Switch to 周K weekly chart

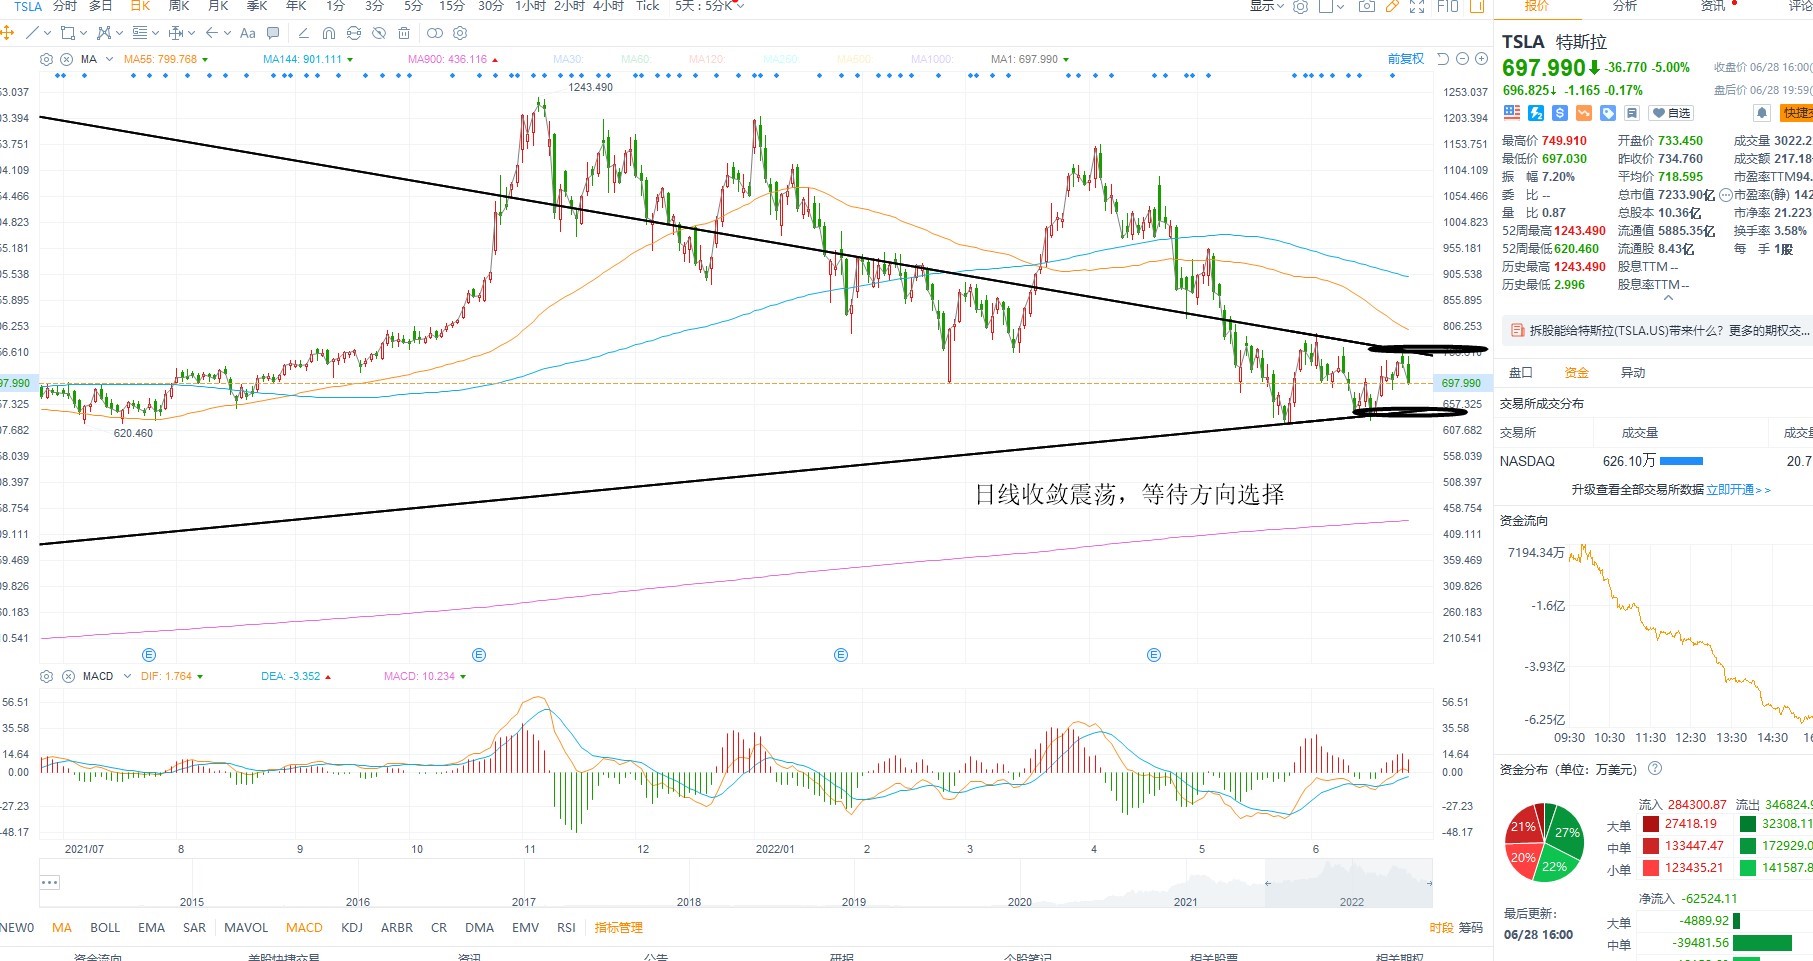point(179,6)
